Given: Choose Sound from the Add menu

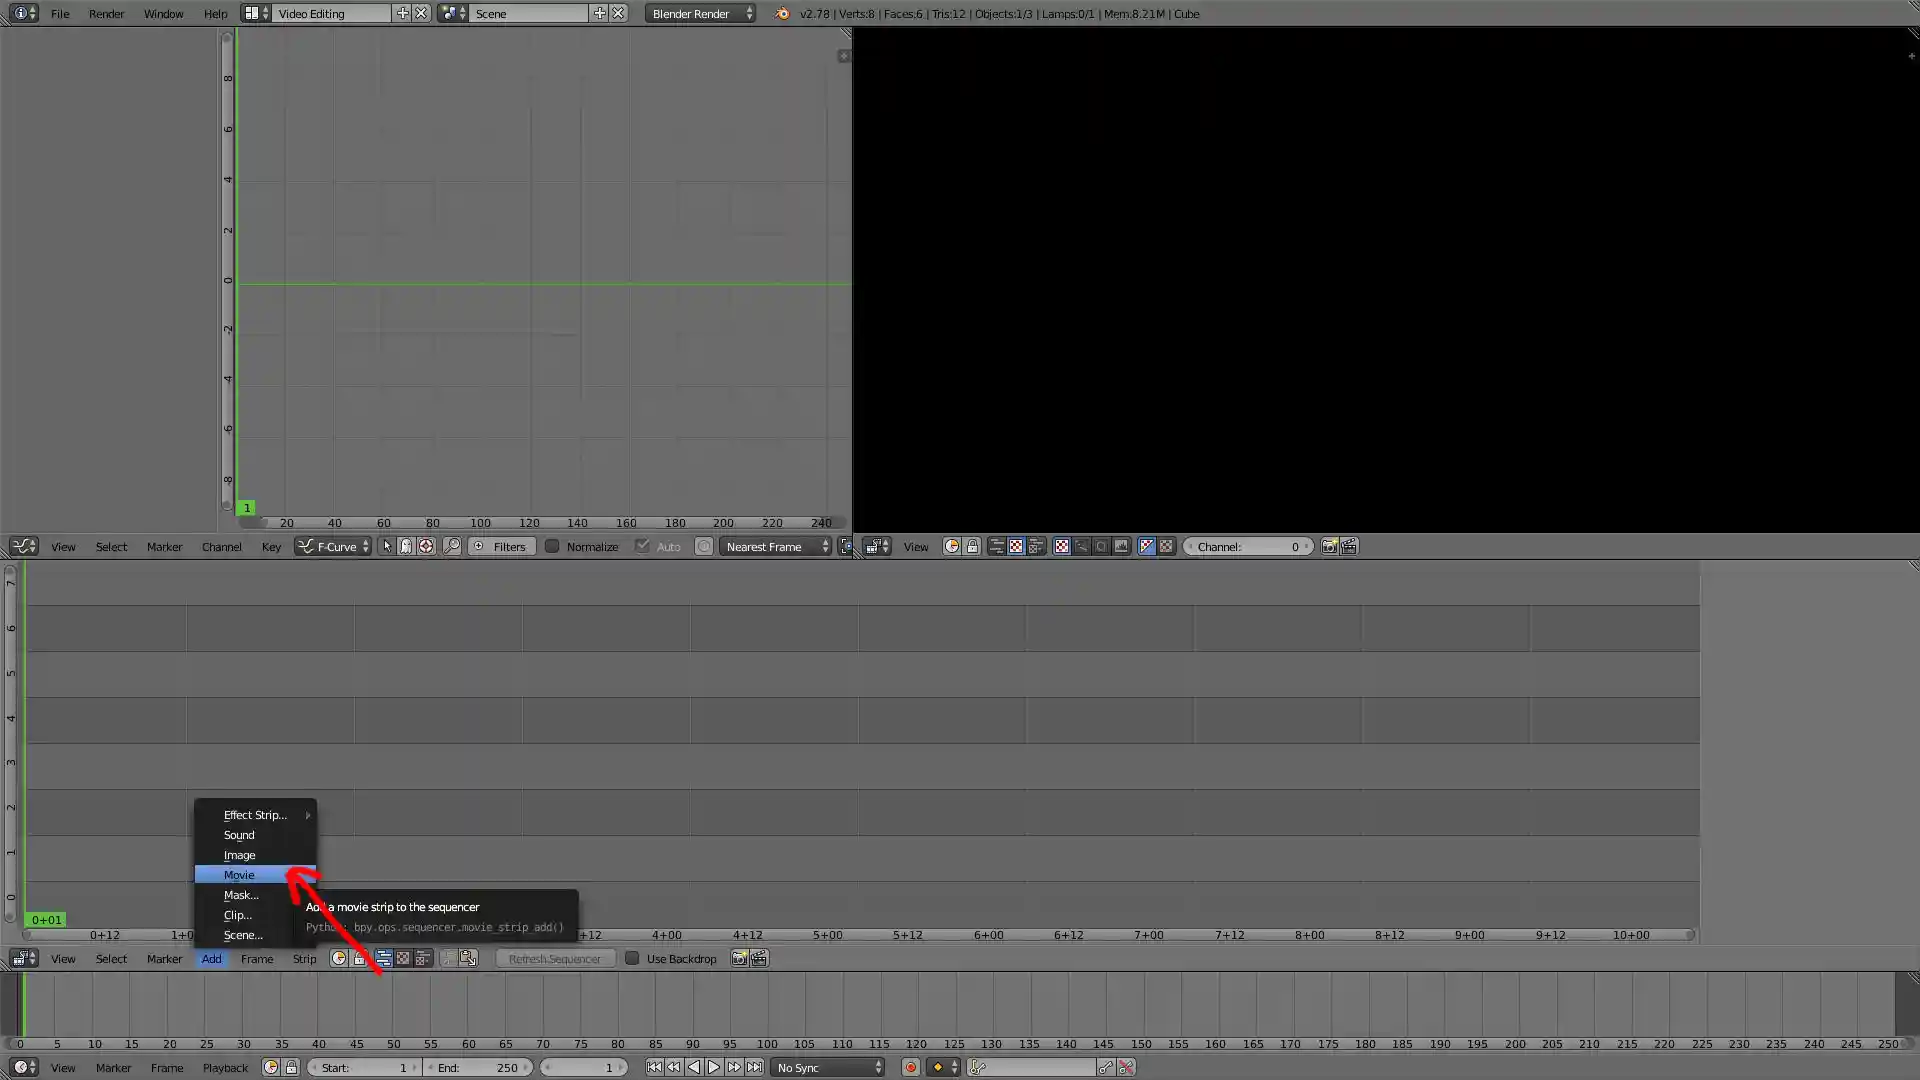Looking at the screenshot, I should tap(239, 834).
